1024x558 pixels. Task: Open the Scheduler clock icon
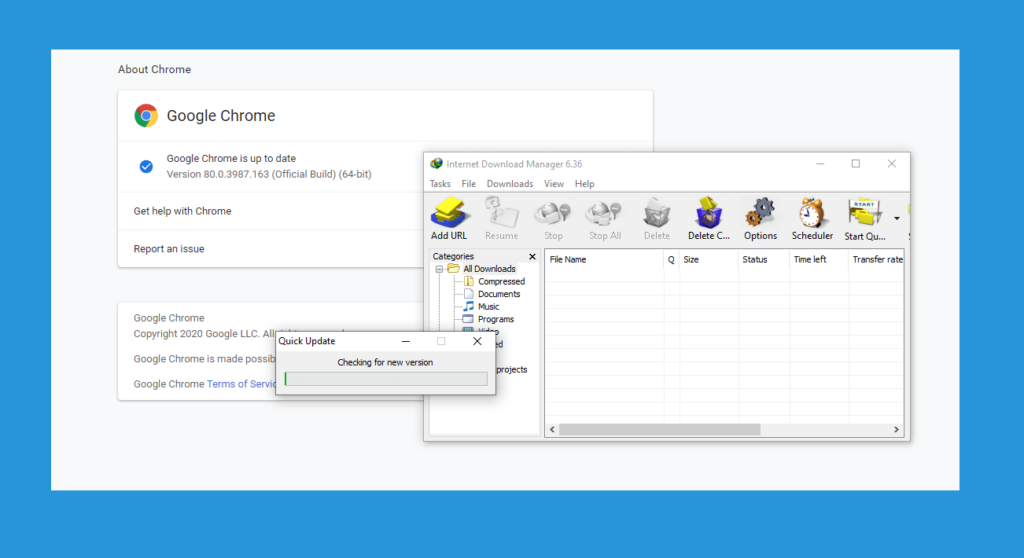click(812, 213)
